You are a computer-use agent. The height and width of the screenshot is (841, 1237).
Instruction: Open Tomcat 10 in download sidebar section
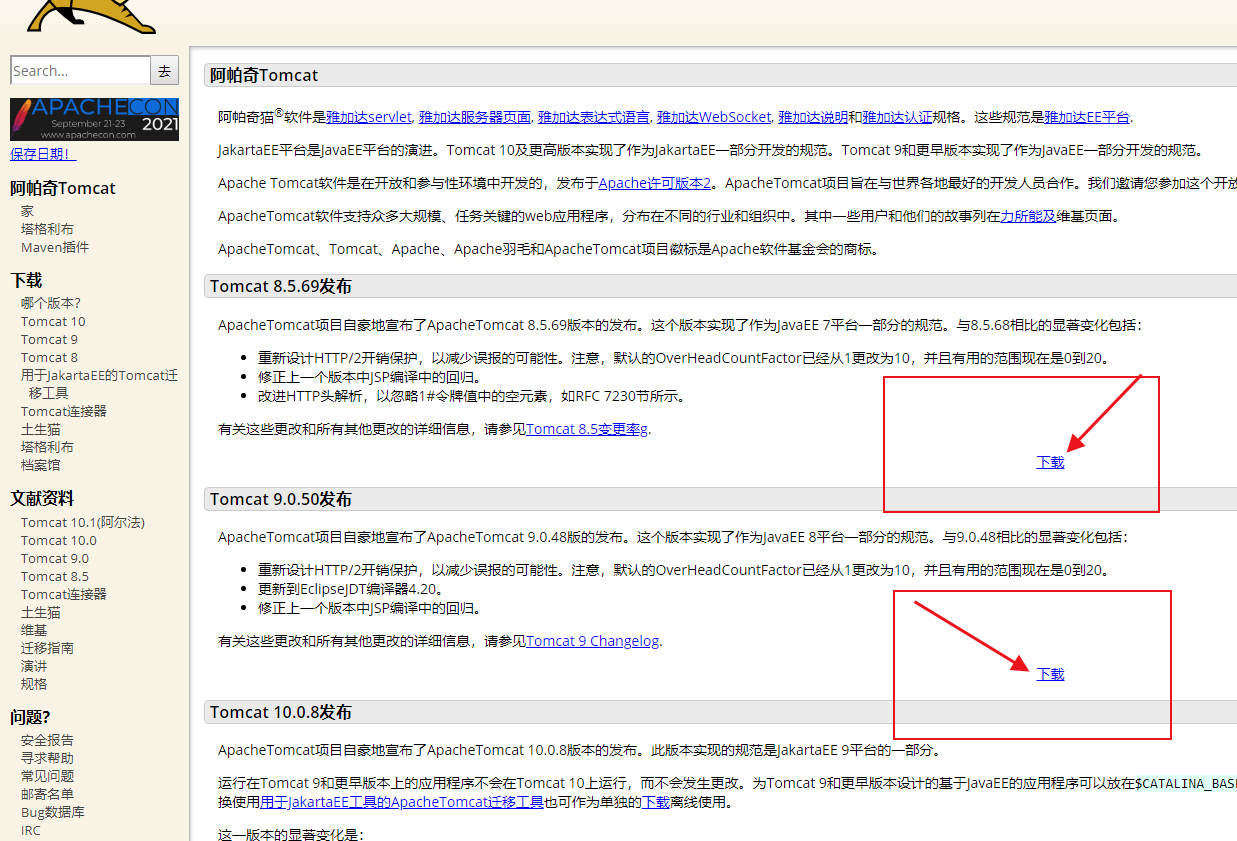pos(53,321)
